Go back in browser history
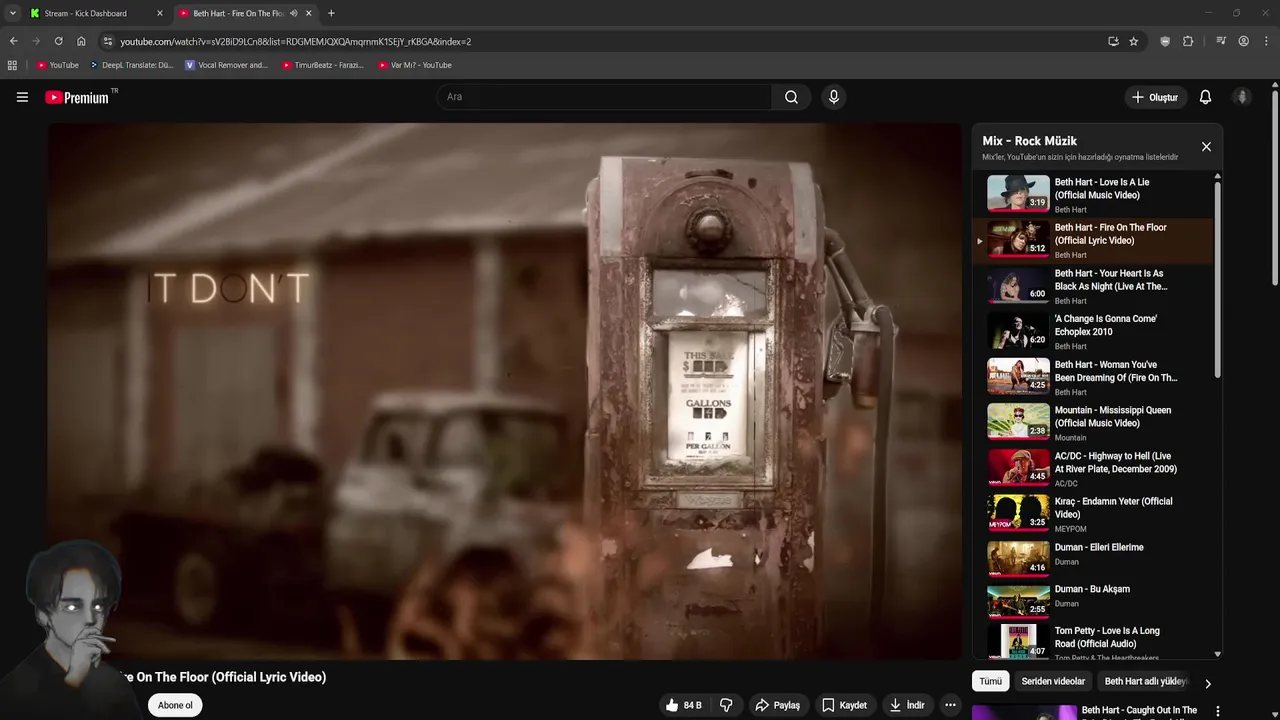 [x=13, y=41]
